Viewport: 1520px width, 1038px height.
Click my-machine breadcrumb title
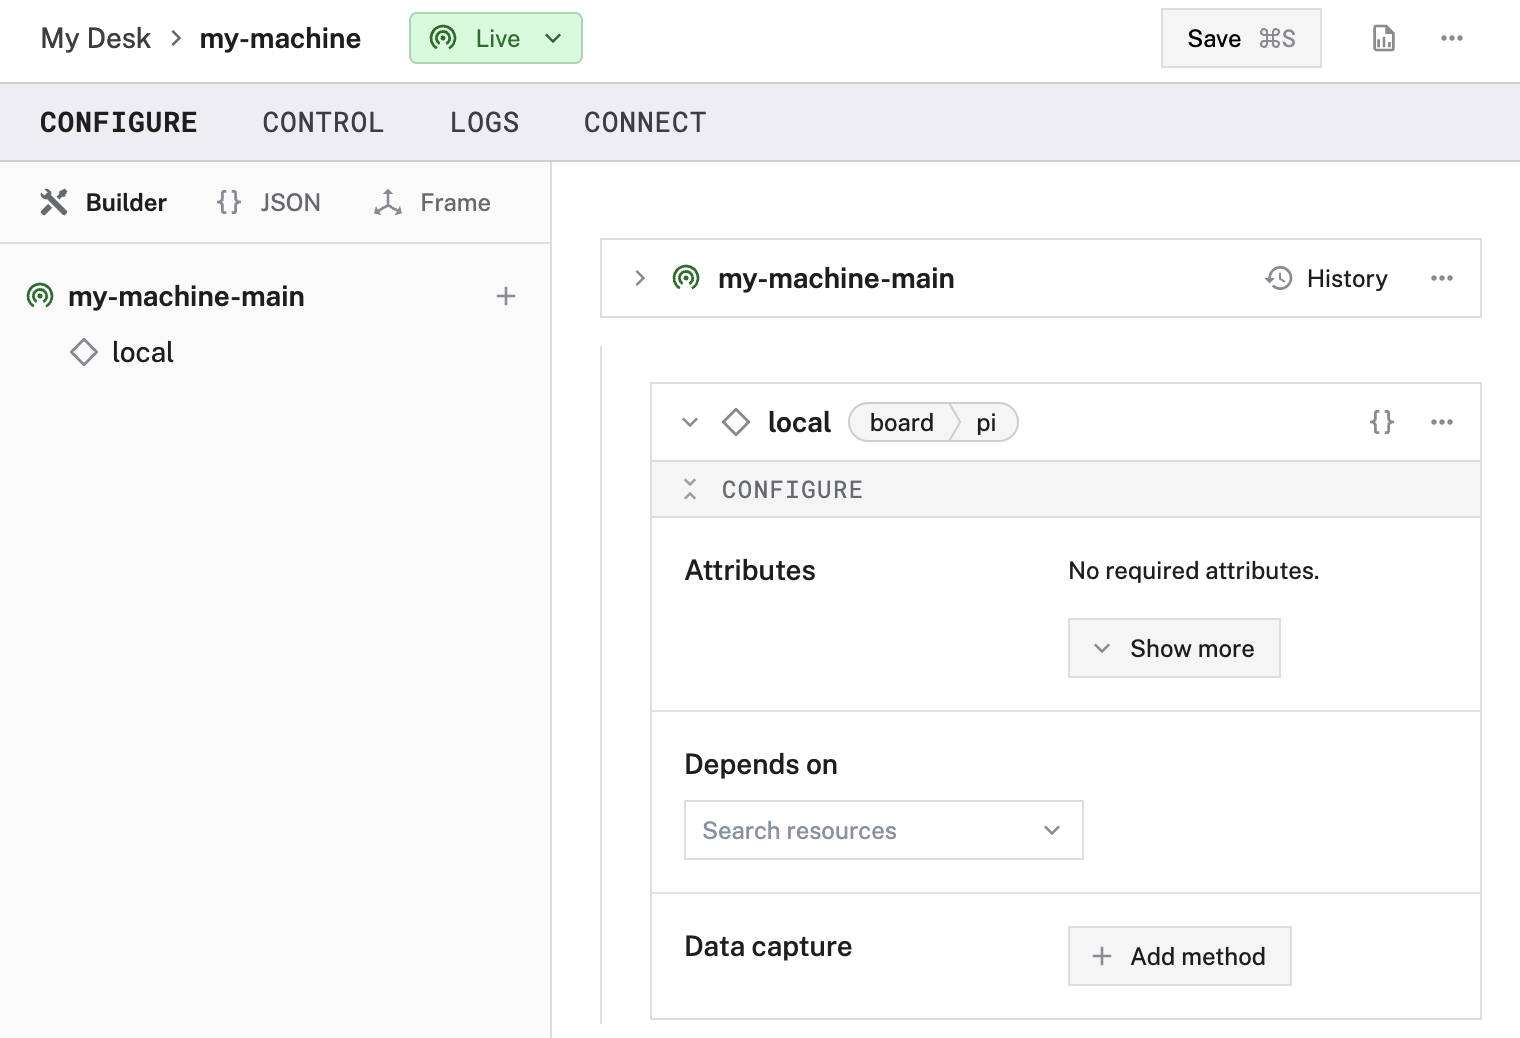coord(280,38)
